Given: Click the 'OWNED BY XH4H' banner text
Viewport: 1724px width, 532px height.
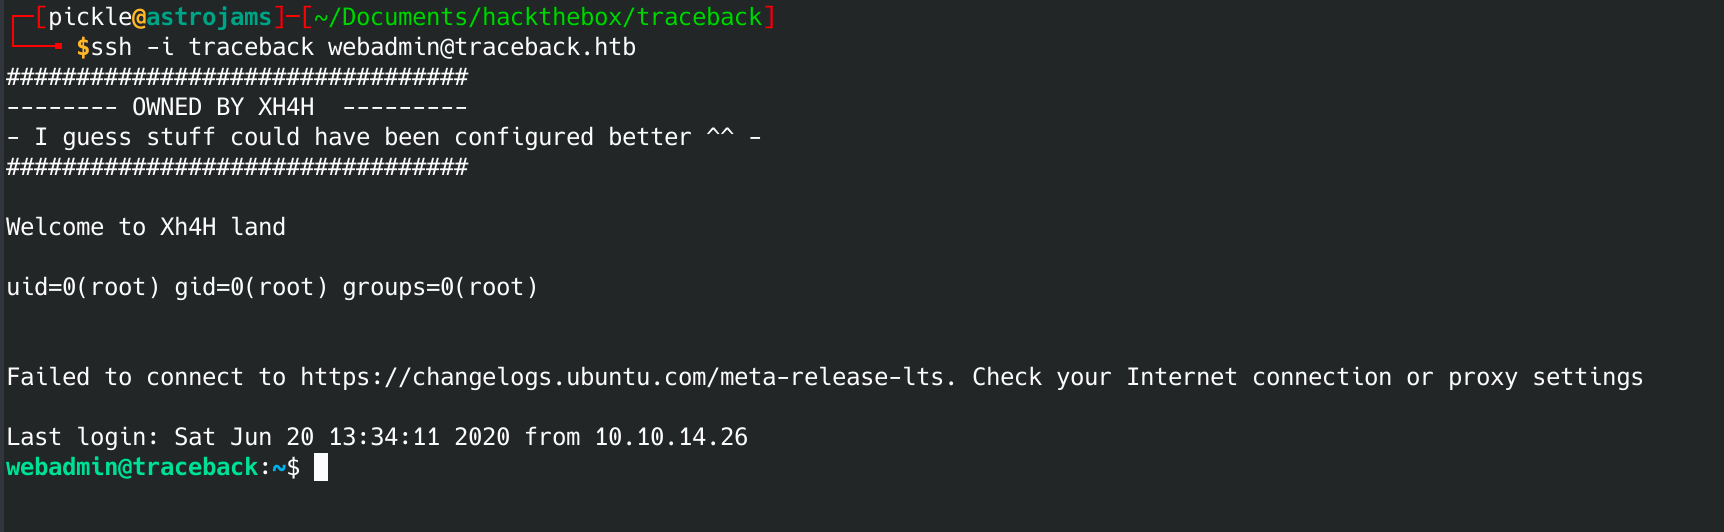Looking at the screenshot, I should (x=223, y=107).
